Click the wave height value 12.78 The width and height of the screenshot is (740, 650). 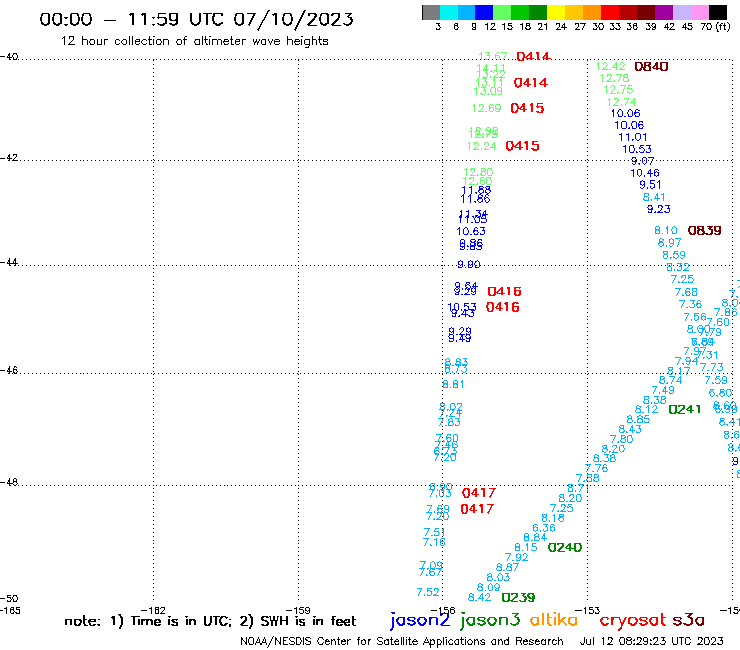[614, 78]
